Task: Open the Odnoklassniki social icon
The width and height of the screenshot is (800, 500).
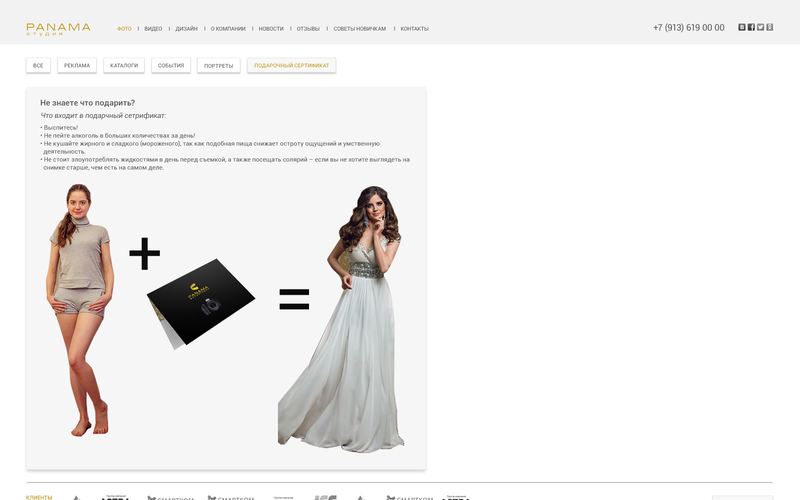Action: [769, 27]
